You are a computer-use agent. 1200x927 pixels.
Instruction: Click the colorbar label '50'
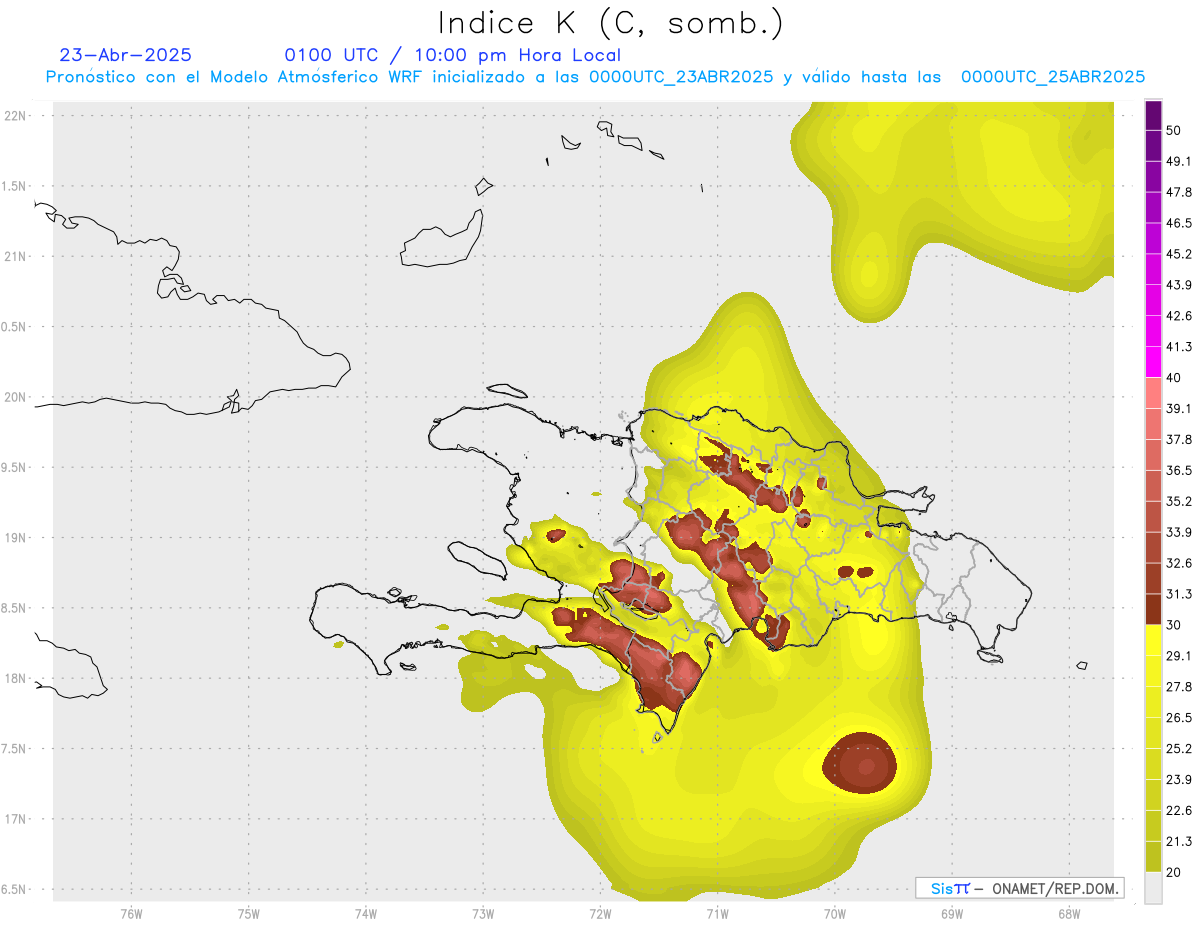(1174, 130)
